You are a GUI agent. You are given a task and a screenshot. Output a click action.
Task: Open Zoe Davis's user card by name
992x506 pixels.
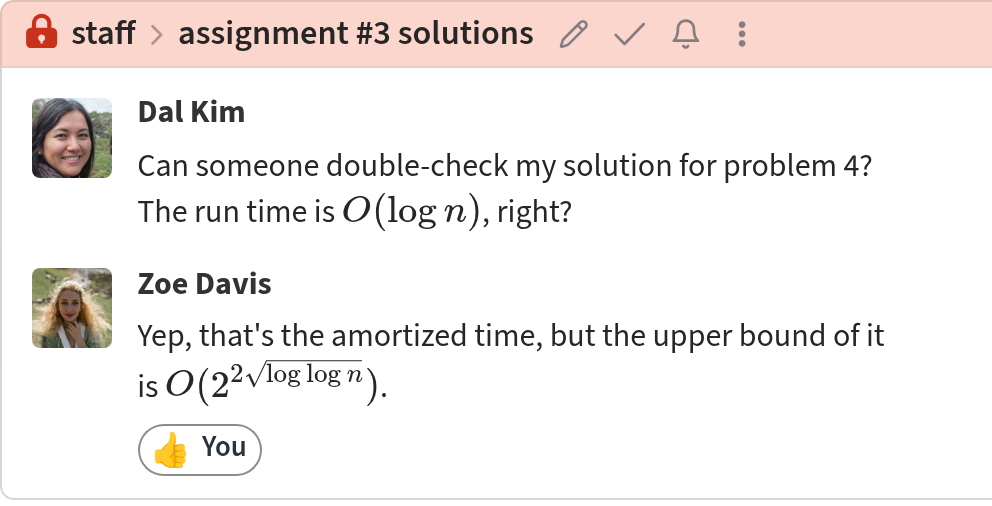coord(204,283)
